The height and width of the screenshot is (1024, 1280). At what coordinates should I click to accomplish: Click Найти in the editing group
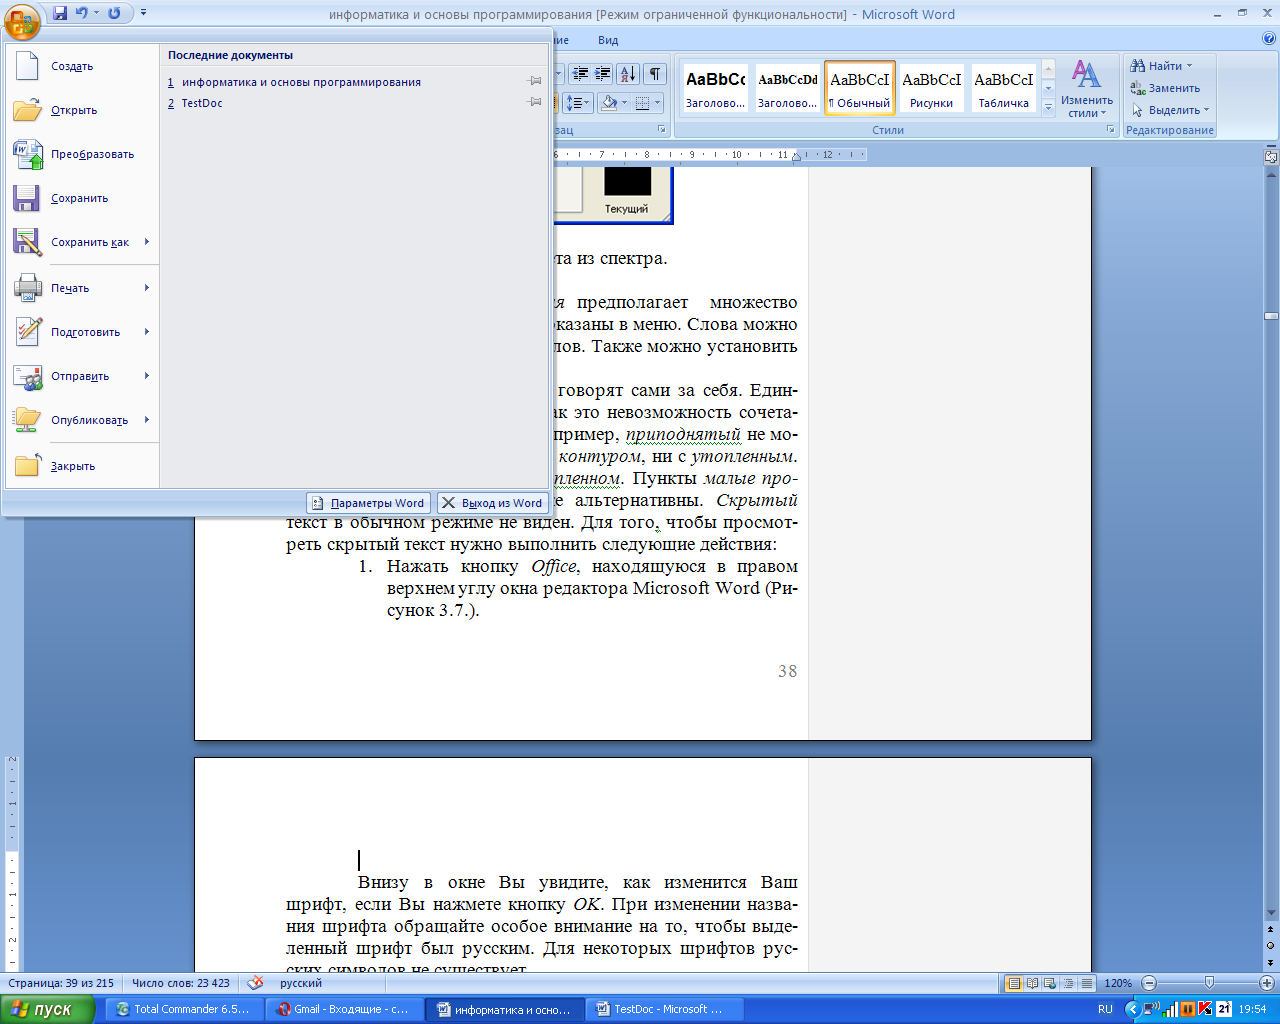(x=1161, y=66)
